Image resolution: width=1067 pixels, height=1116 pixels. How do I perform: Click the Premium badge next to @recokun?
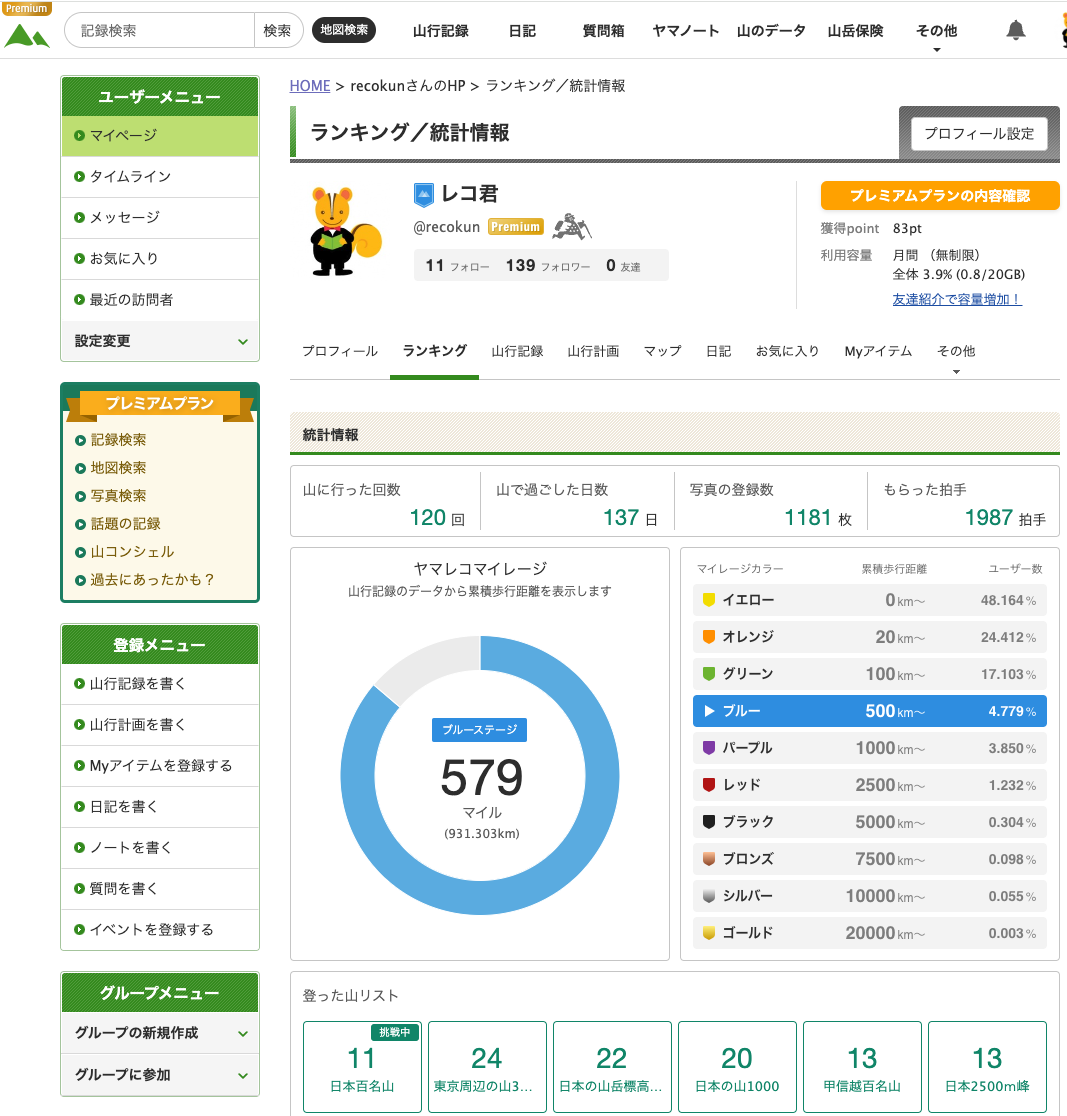tap(515, 226)
